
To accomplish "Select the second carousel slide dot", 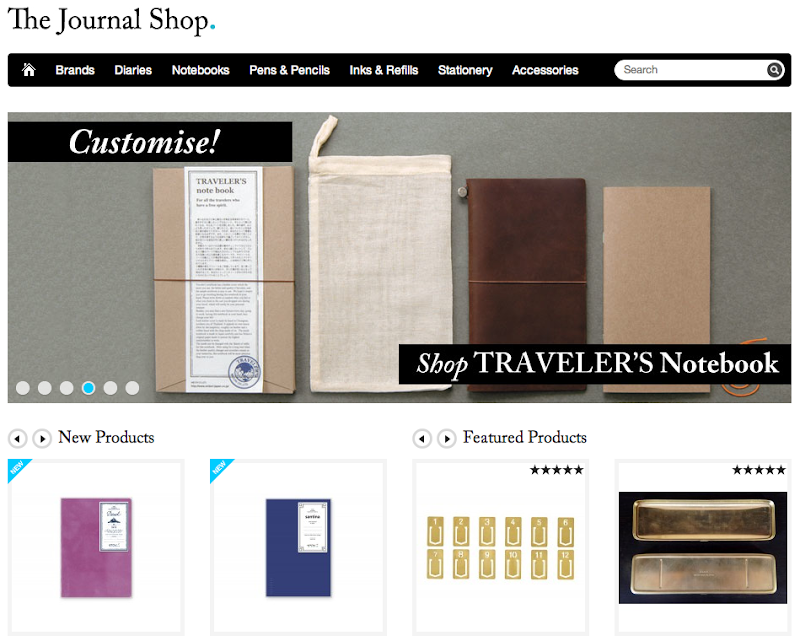I will click(x=44, y=388).
